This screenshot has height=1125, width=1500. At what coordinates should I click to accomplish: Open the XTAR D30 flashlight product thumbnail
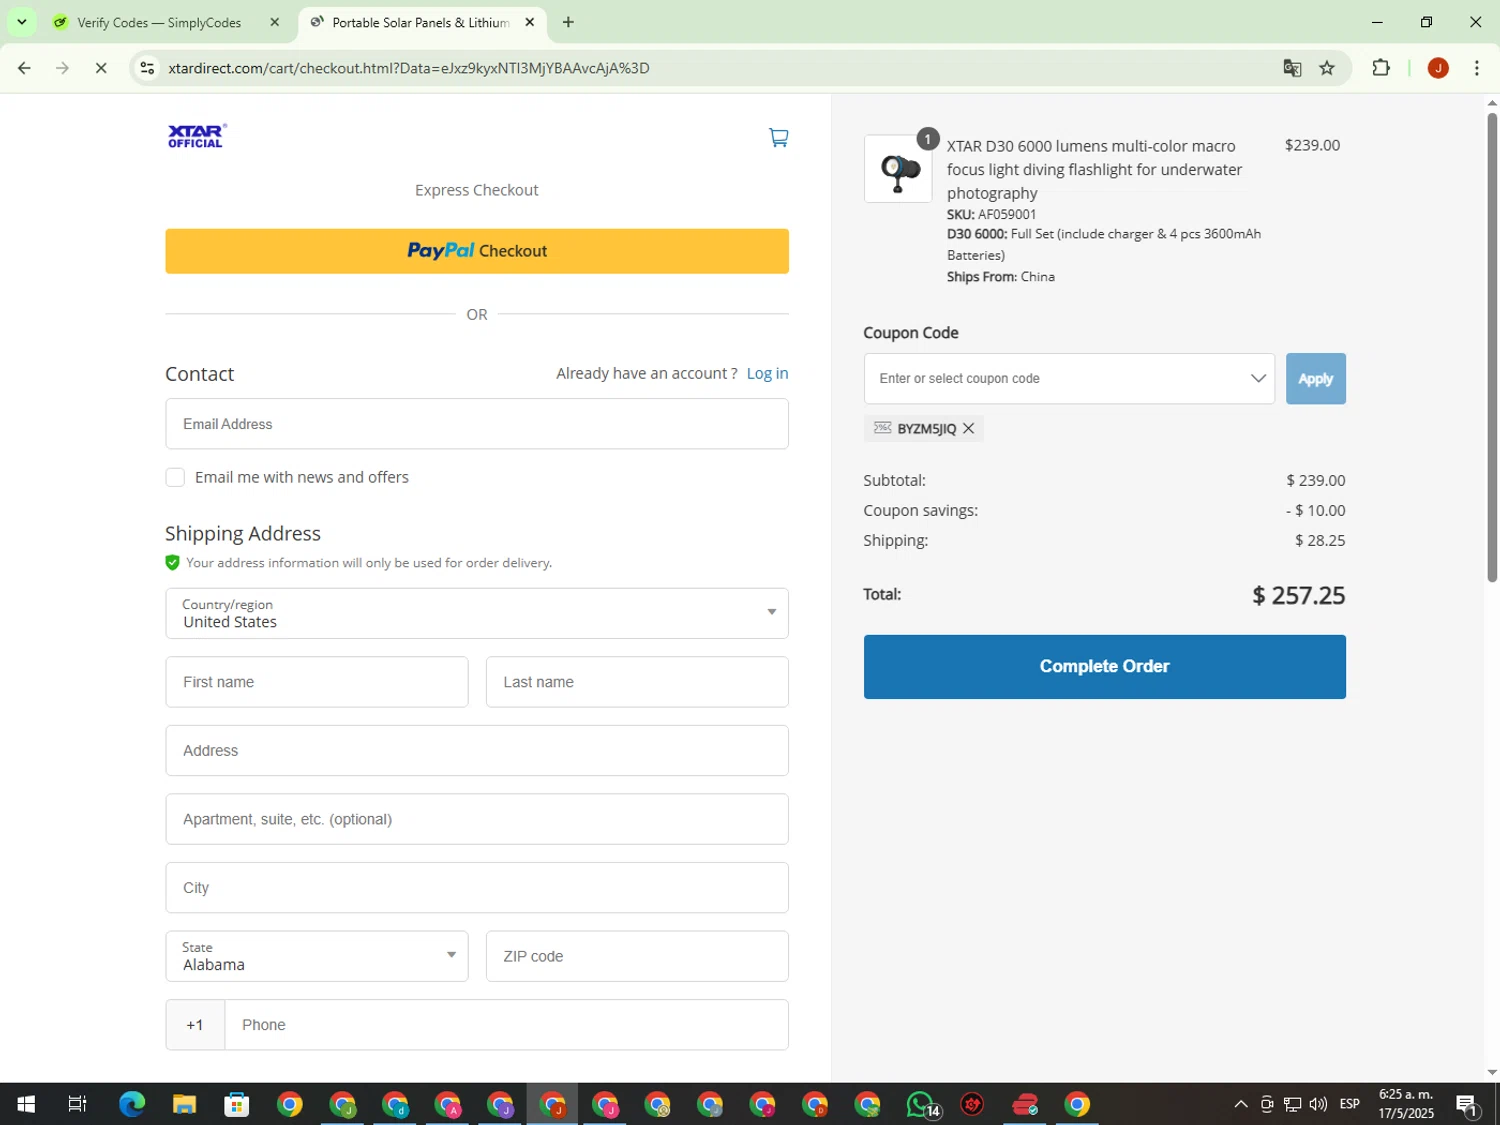(x=898, y=169)
